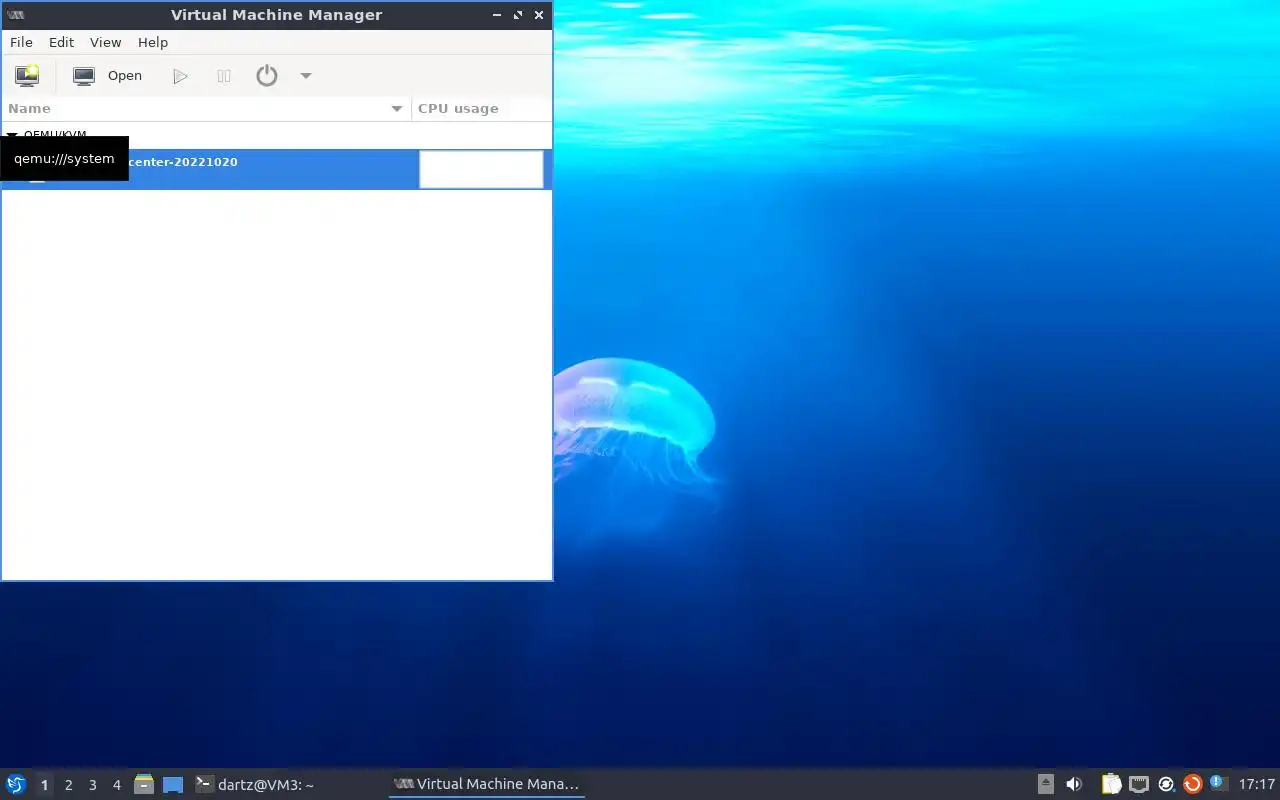1280x800 pixels.
Task: Open the View menu
Action: [105, 42]
